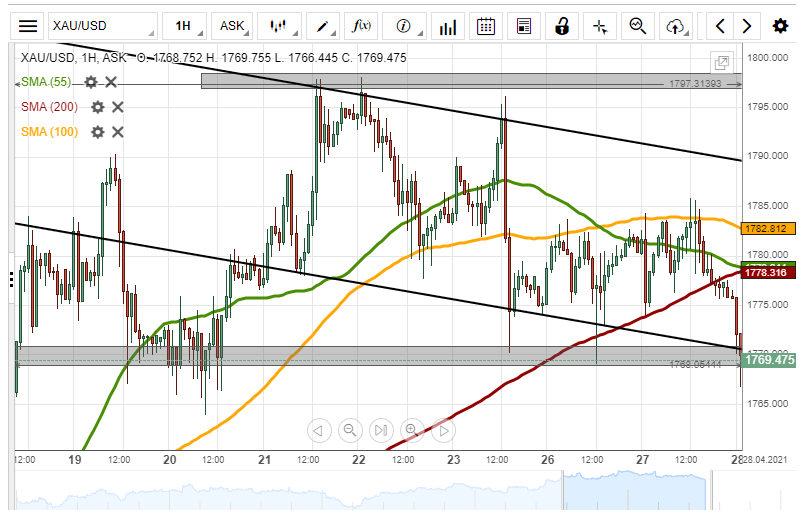Open the XAU/USD instrument selector
This screenshot has width=799, height=513.
tap(102, 26)
